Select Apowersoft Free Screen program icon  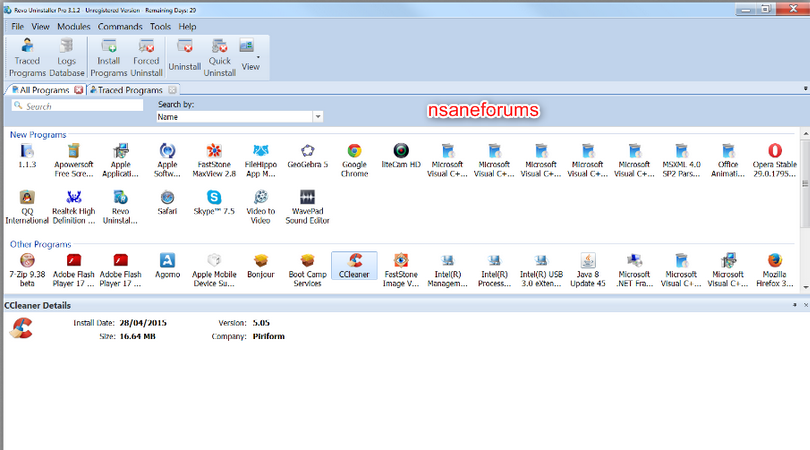point(73,161)
